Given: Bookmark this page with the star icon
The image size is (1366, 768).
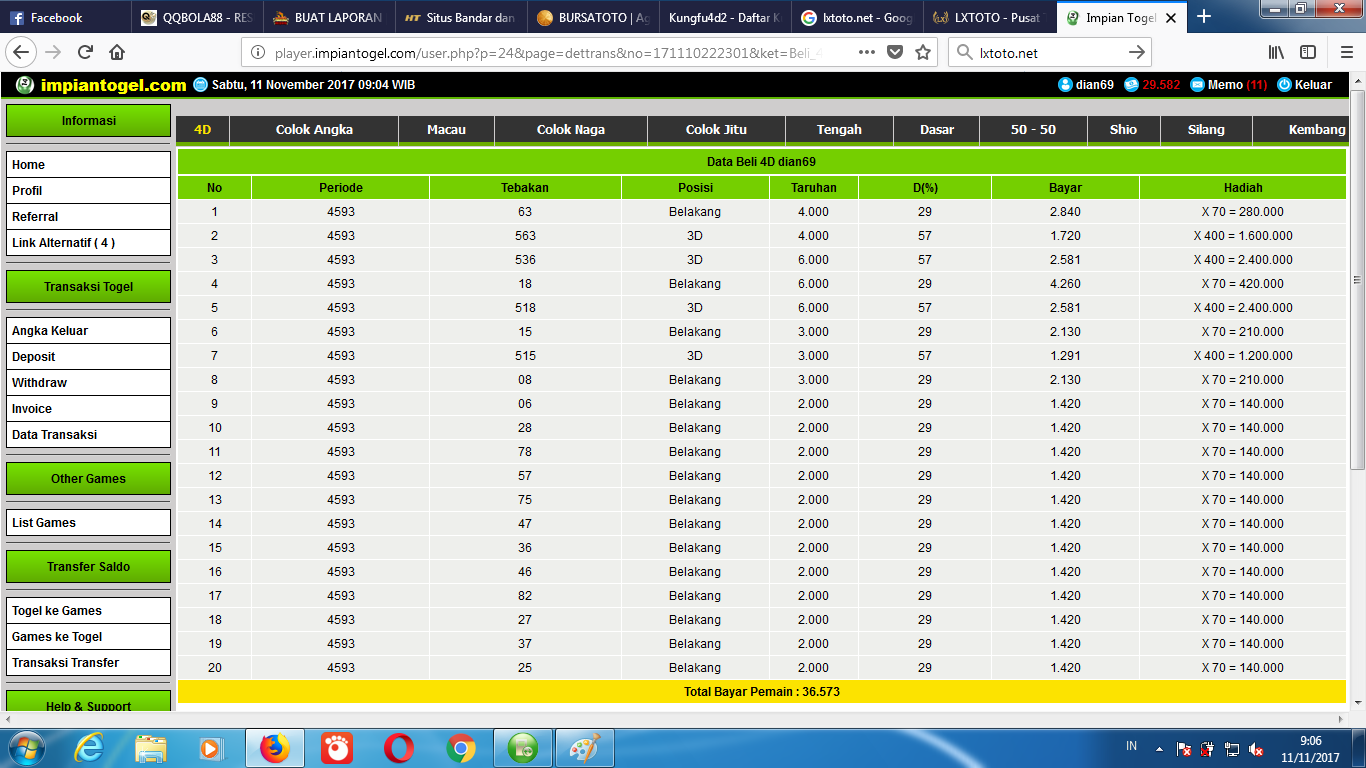Looking at the screenshot, I should [x=923, y=52].
